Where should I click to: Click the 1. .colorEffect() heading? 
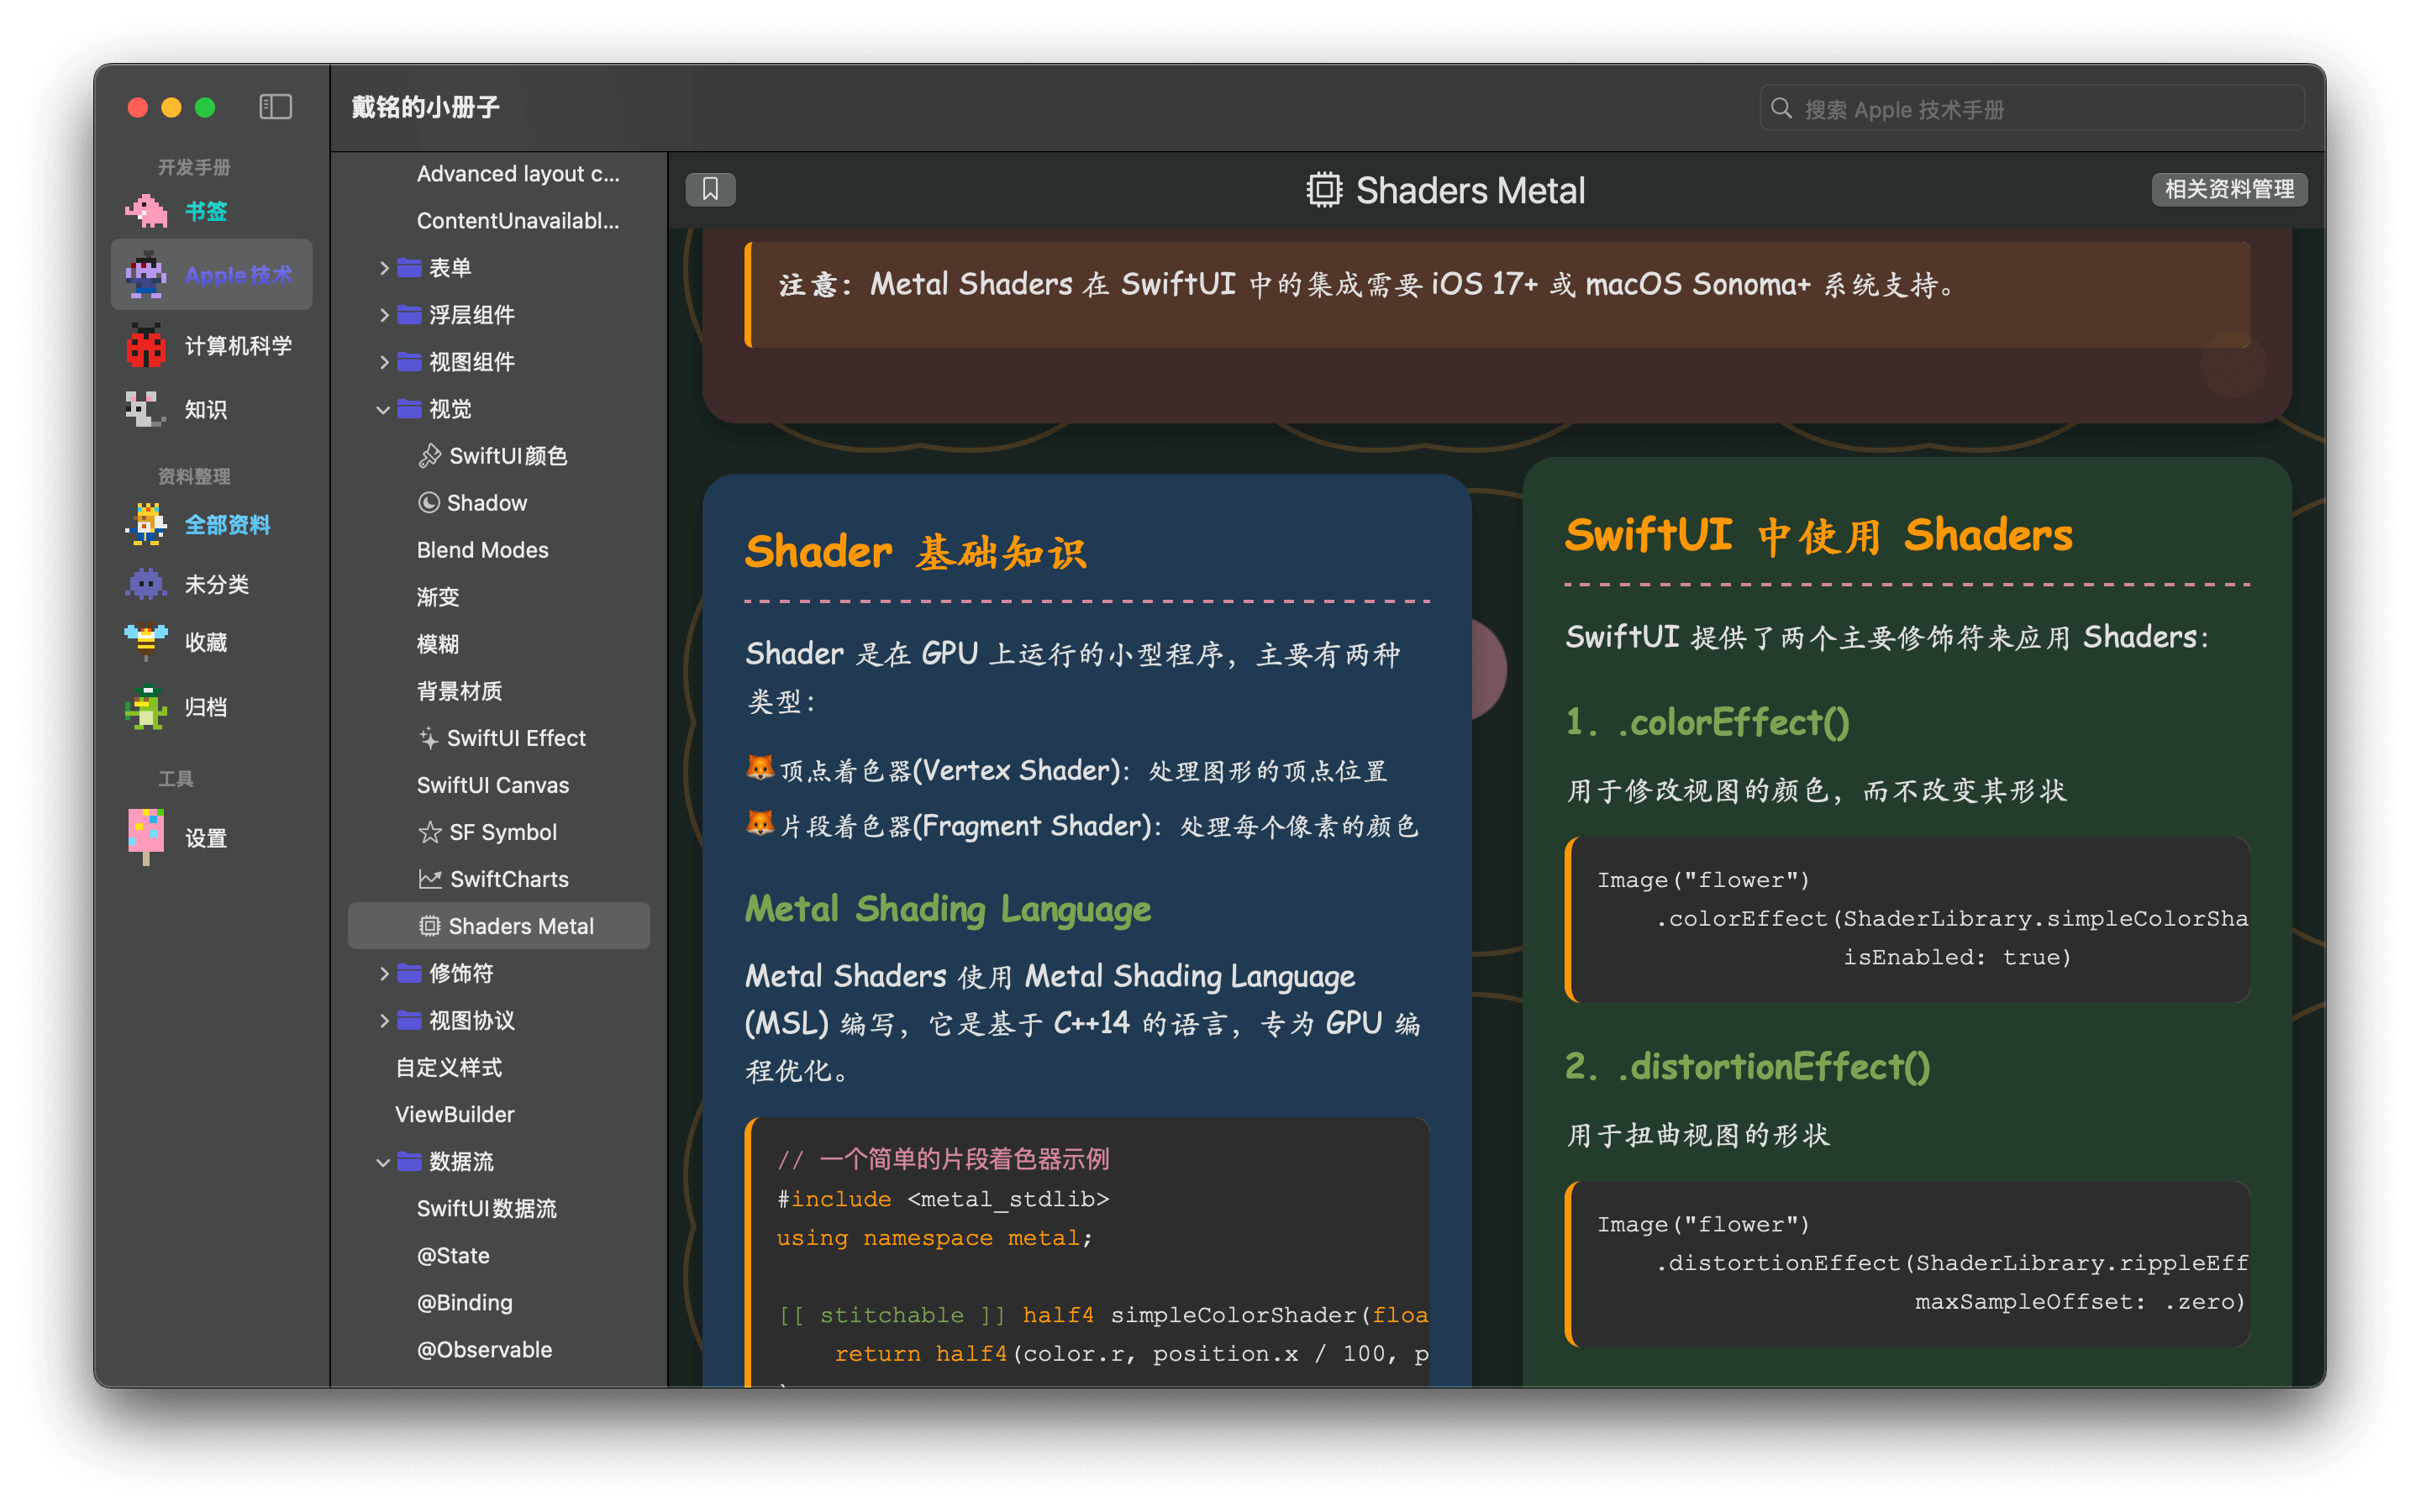[1707, 722]
